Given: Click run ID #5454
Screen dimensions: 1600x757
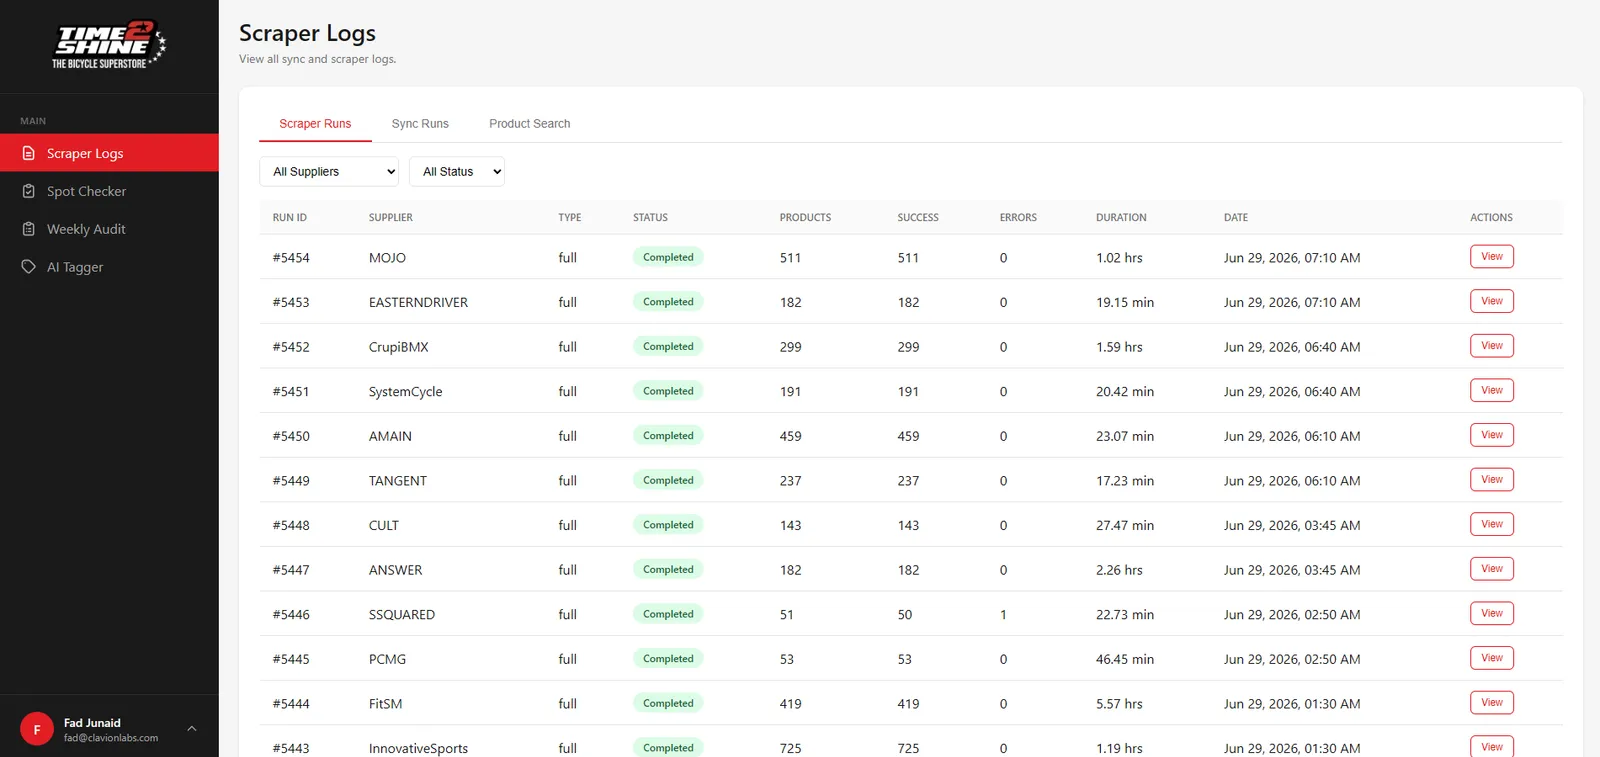Looking at the screenshot, I should (291, 258).
